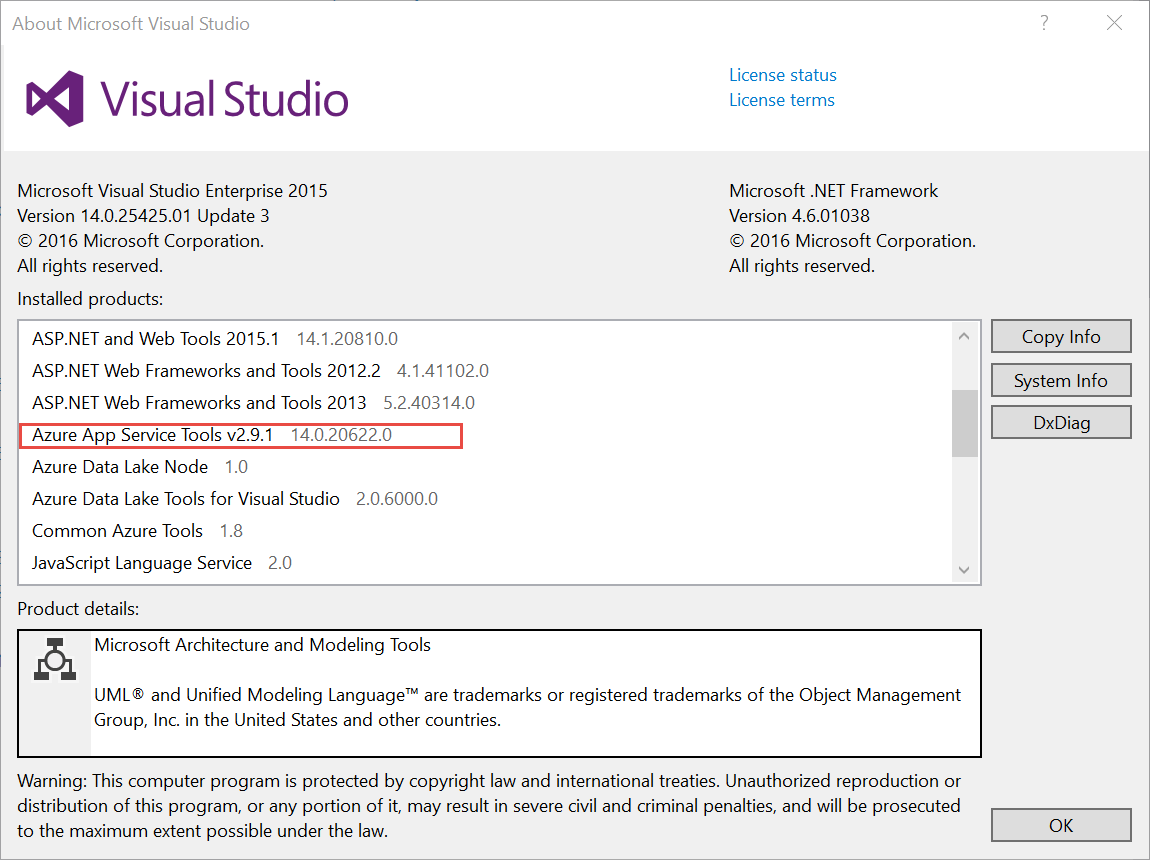Click the Microsoft Architecture and Modeling Tools title

pos(263,644)
